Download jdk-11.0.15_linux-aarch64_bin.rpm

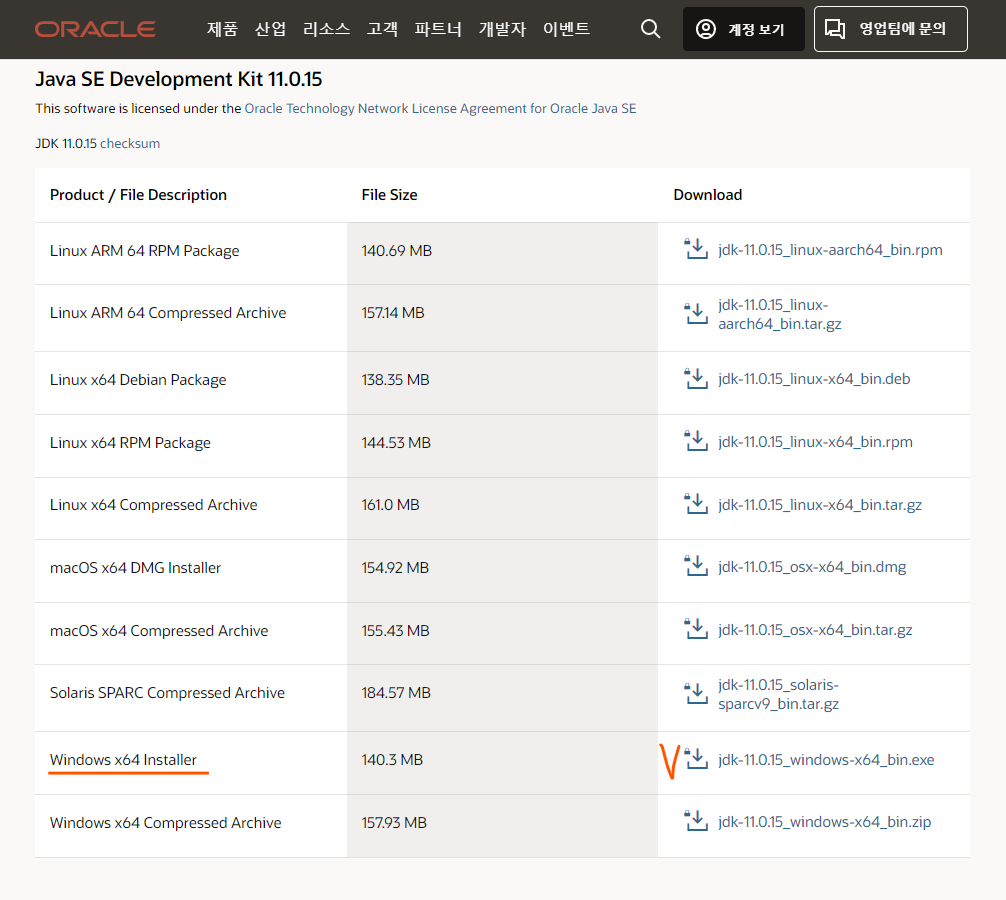click(830, 250)
